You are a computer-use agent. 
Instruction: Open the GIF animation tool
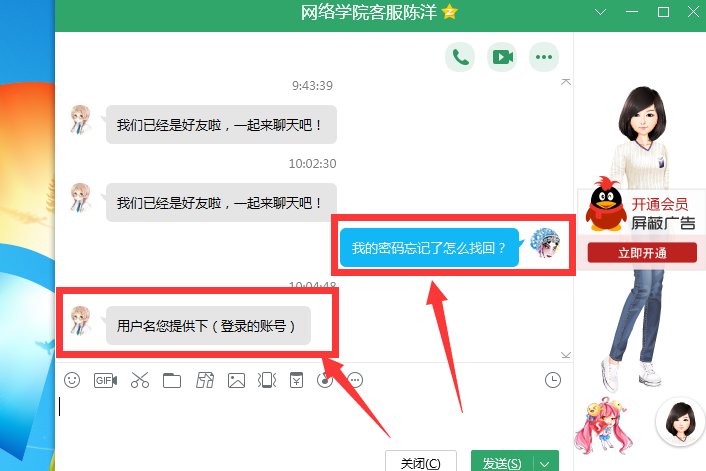tap(105, 380)
